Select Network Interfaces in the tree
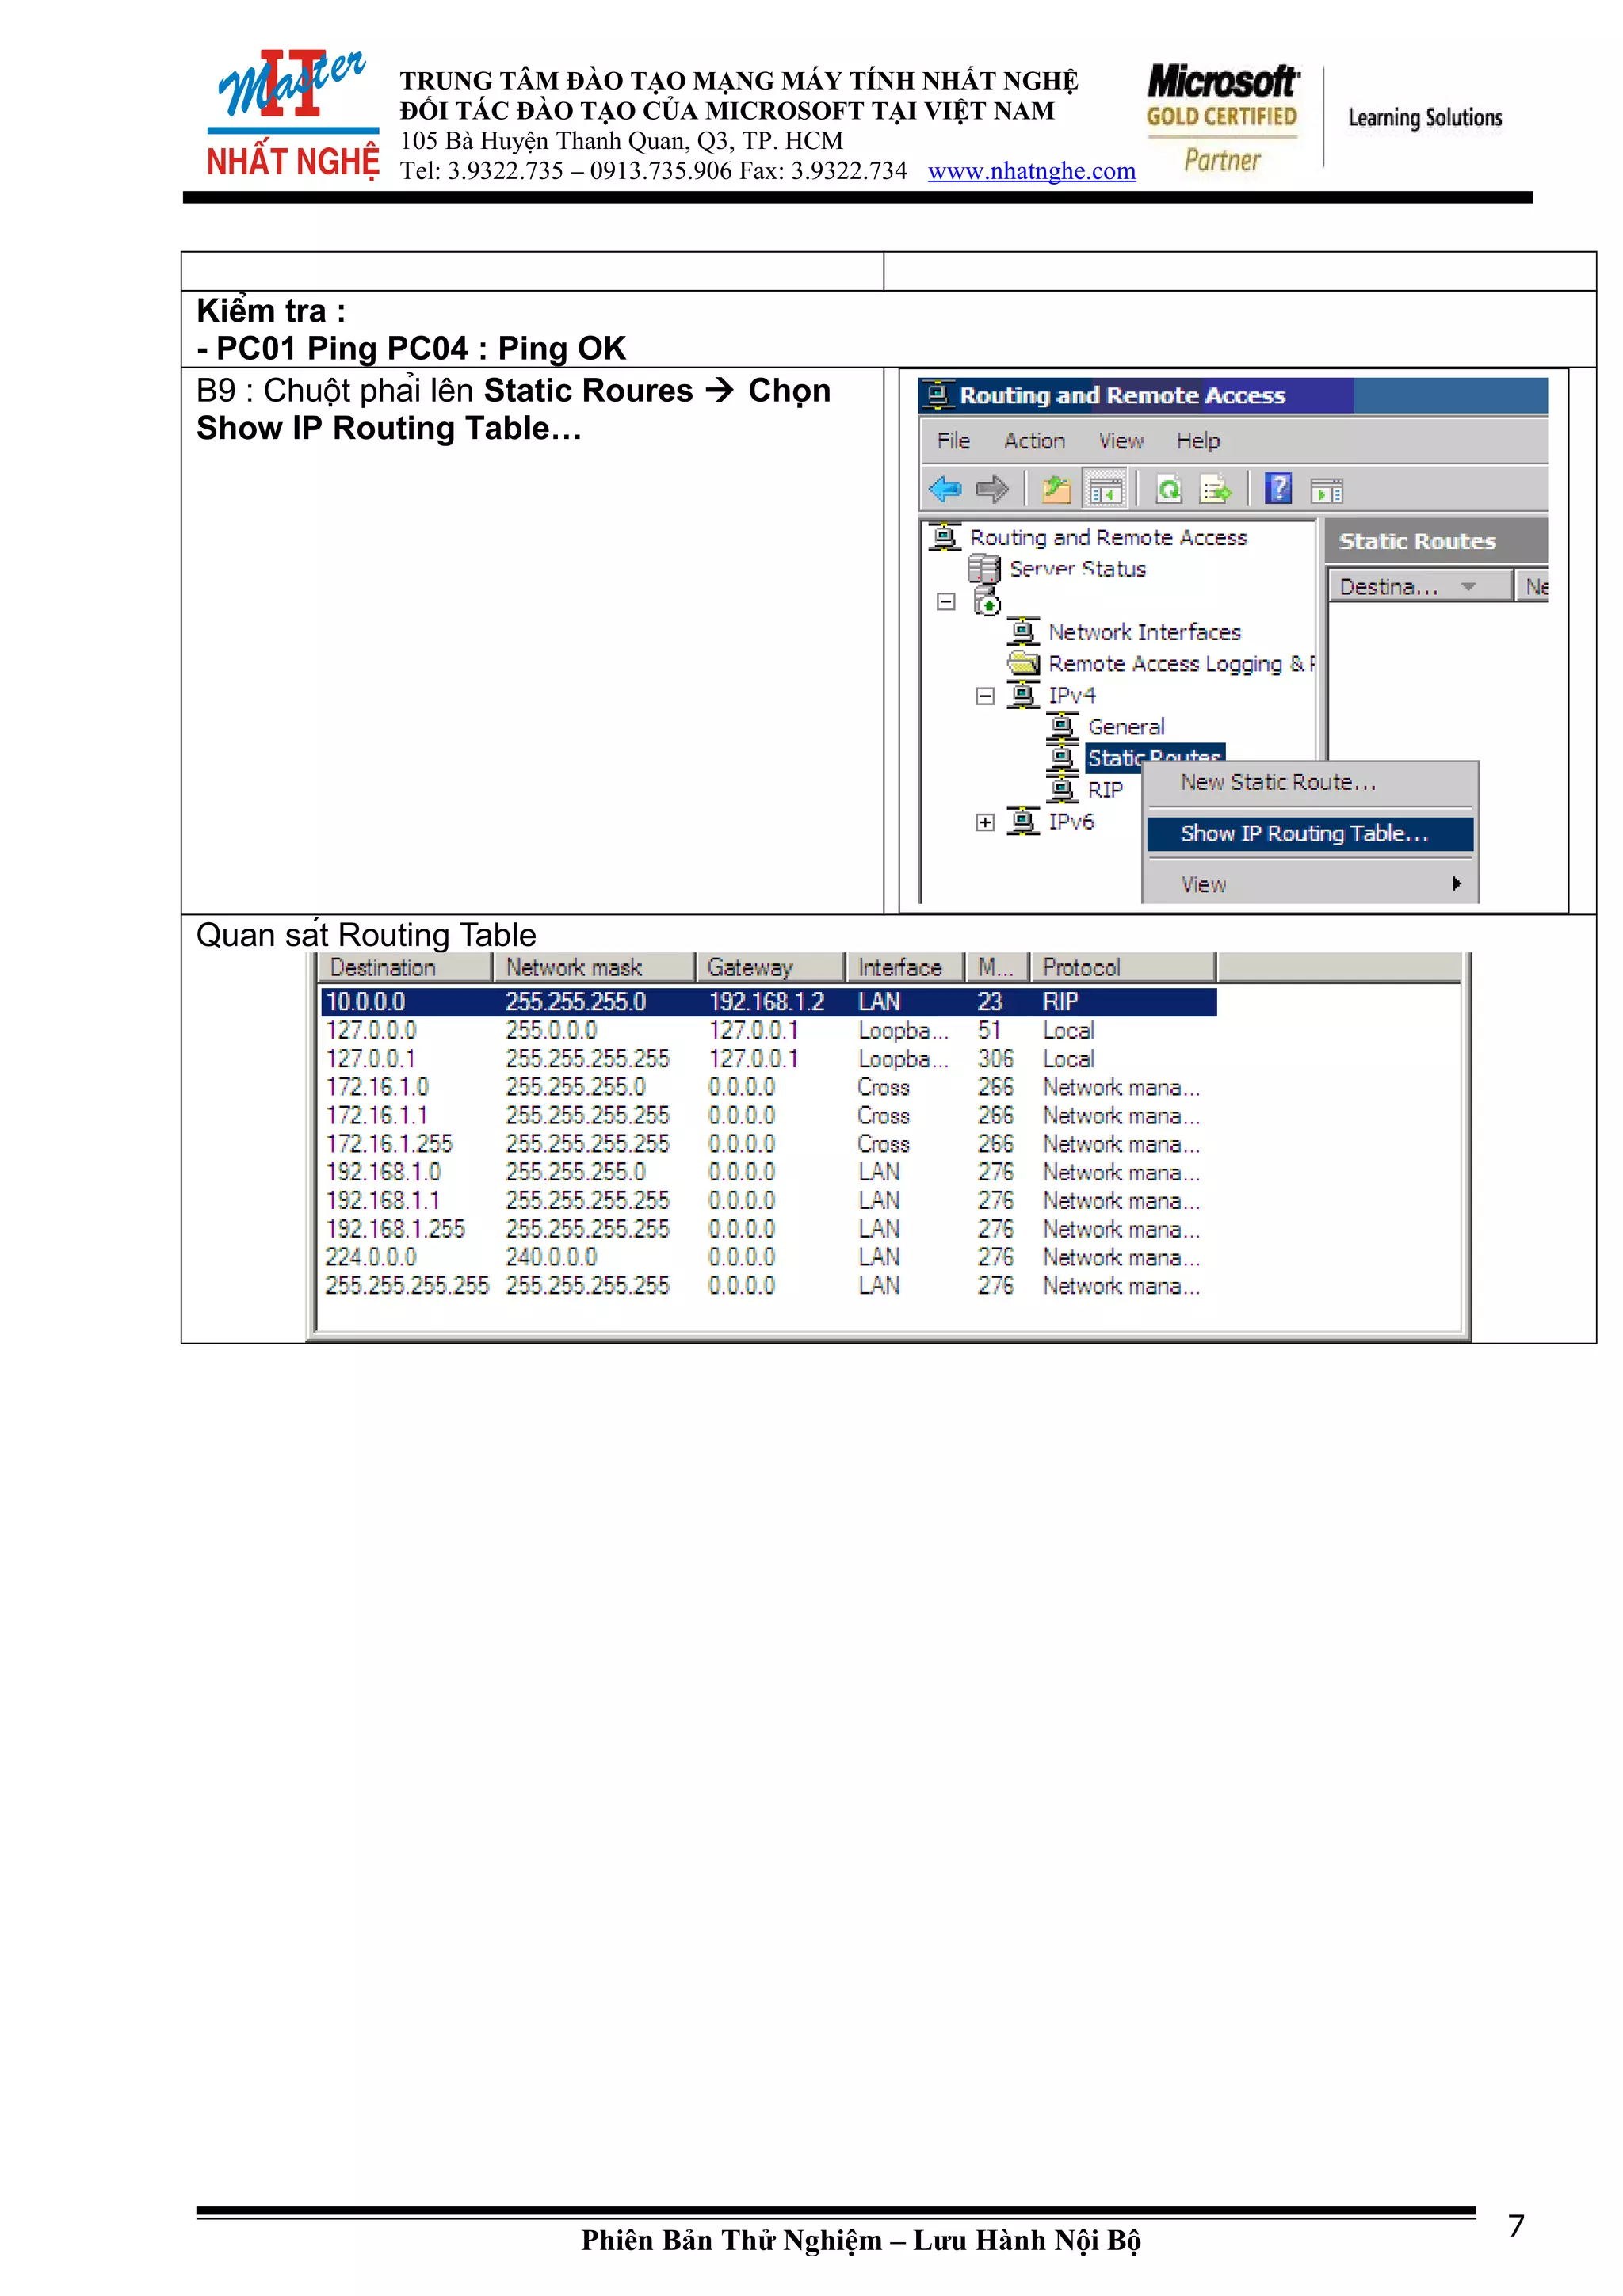The height and width of the screenshot is (2296, 1623). pos(1144,632)
